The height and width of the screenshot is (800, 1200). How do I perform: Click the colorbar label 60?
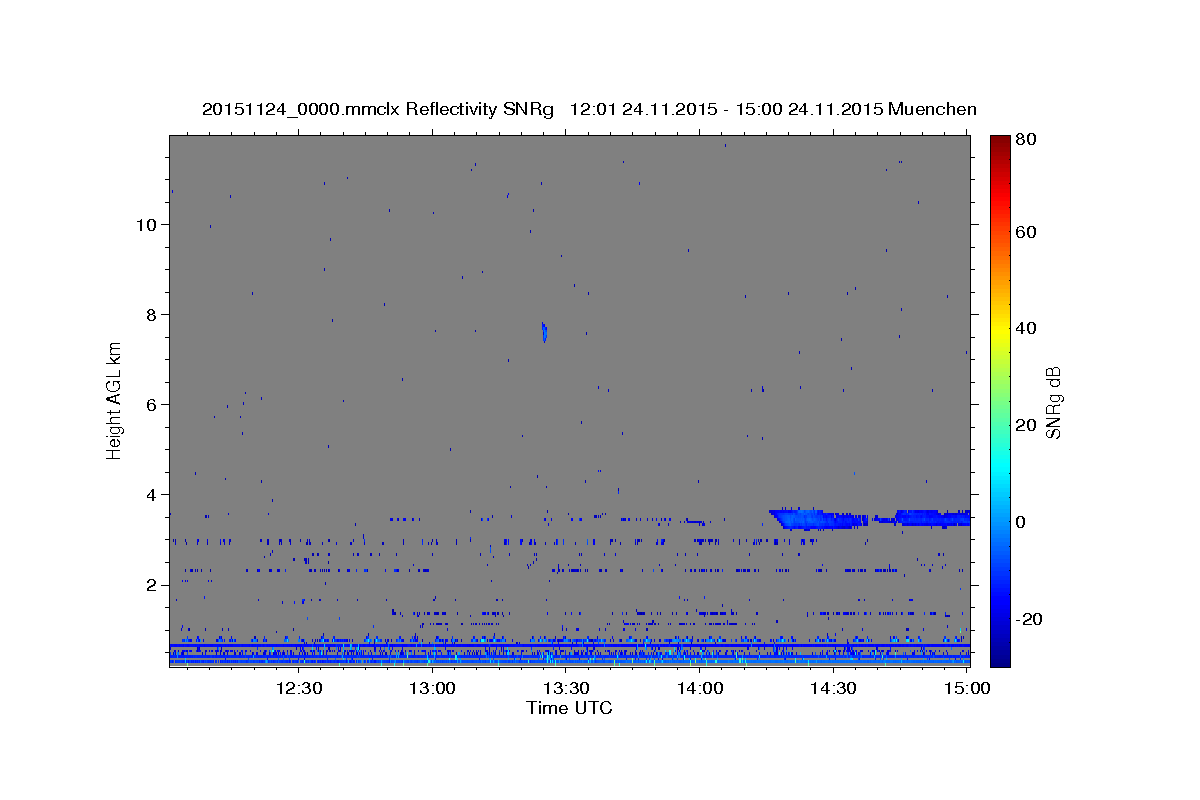tap(1027, 232)
